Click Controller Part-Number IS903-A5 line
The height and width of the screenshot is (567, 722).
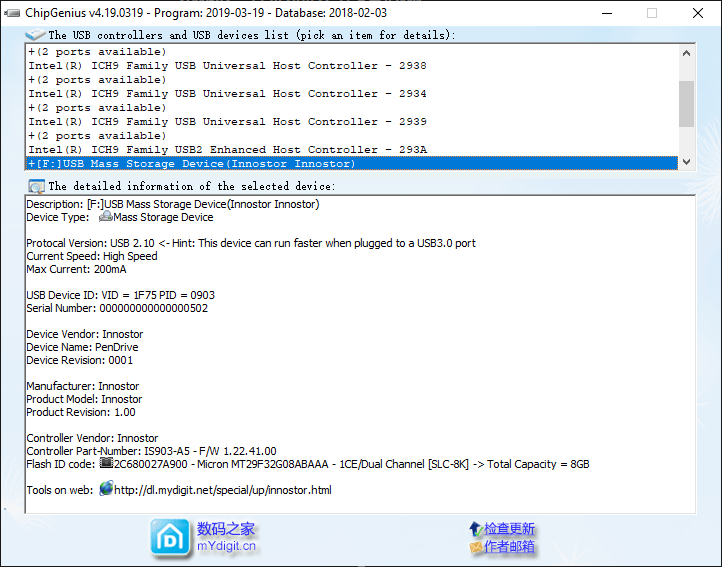point(151,451)
